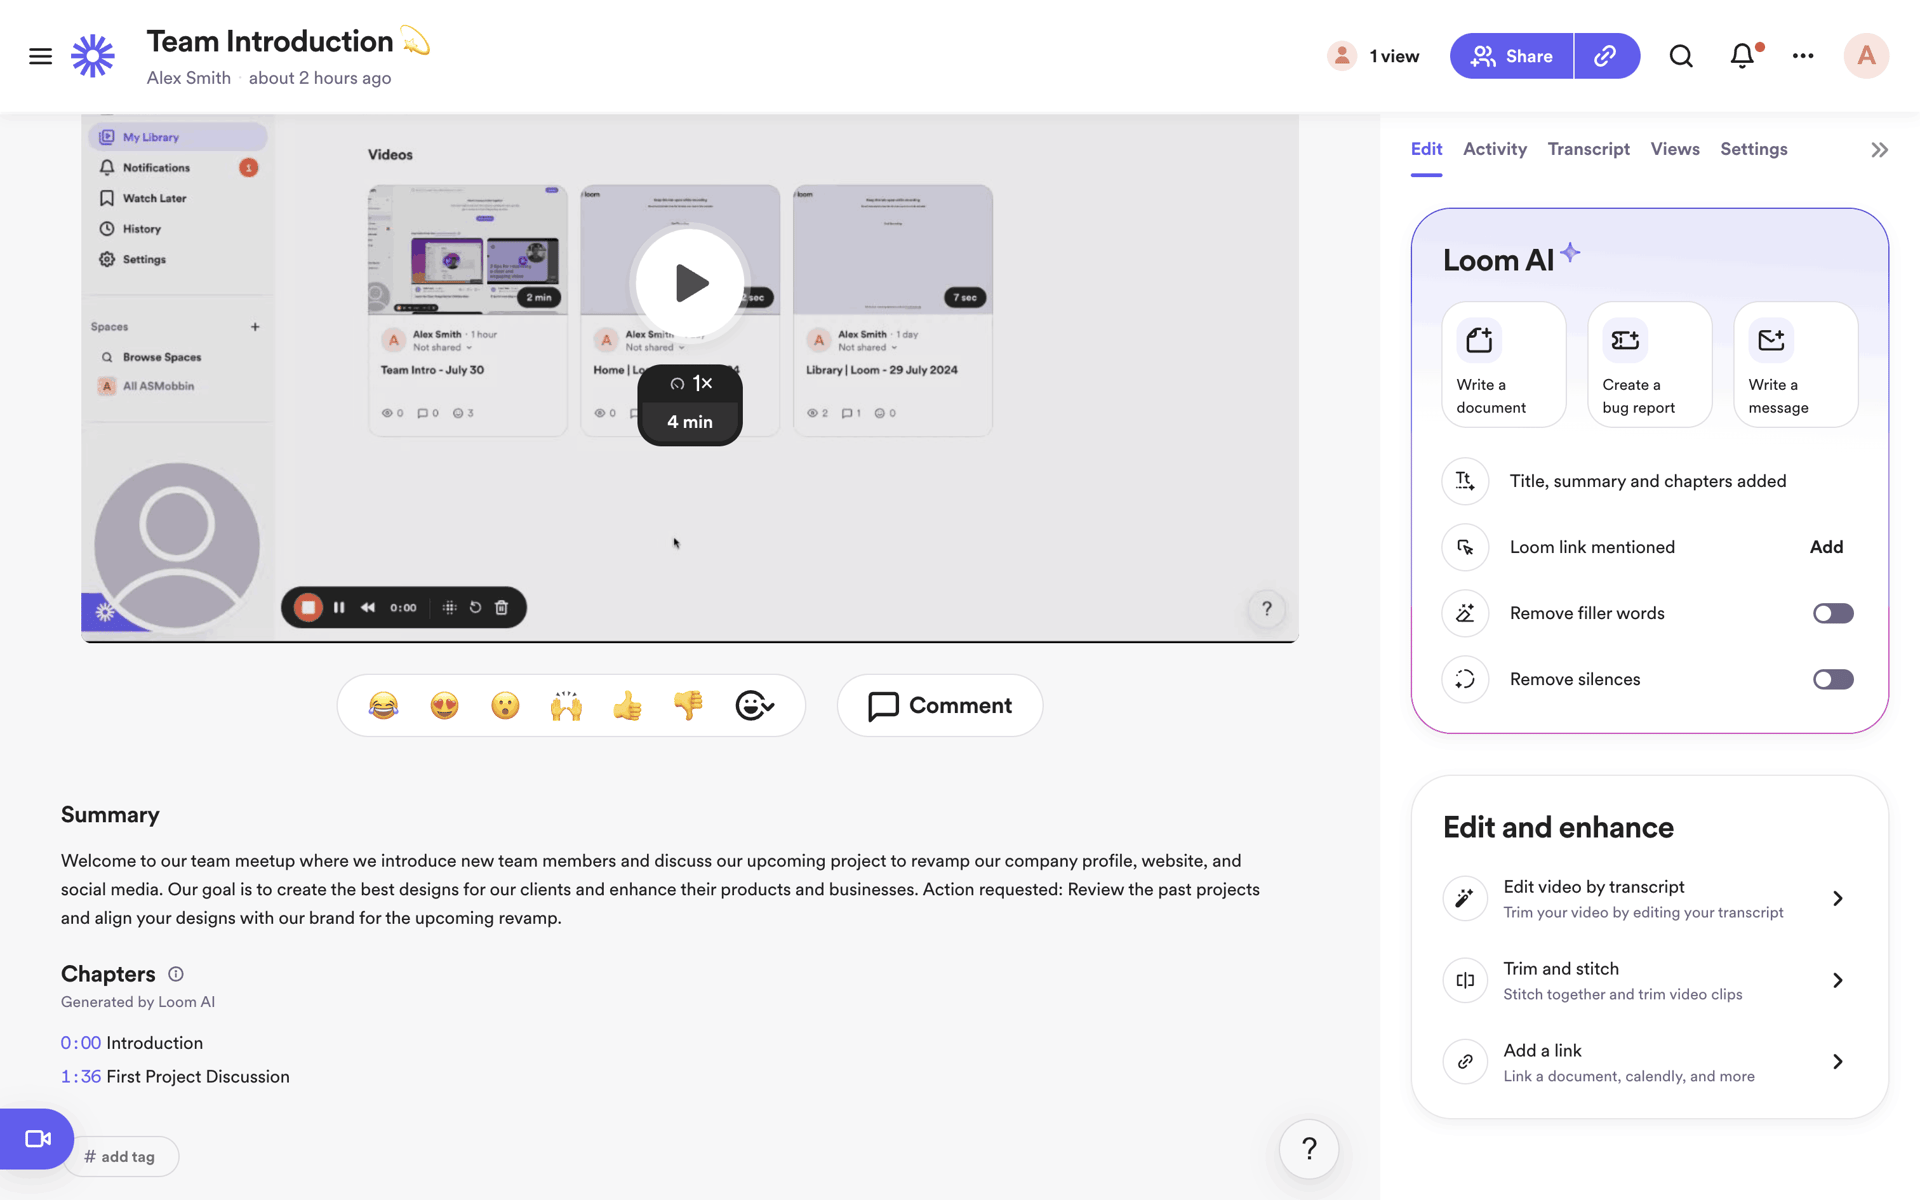1920x1200 pixels.
Task: Click the Loom link mentioned icon
Action: pos(1465,547)
